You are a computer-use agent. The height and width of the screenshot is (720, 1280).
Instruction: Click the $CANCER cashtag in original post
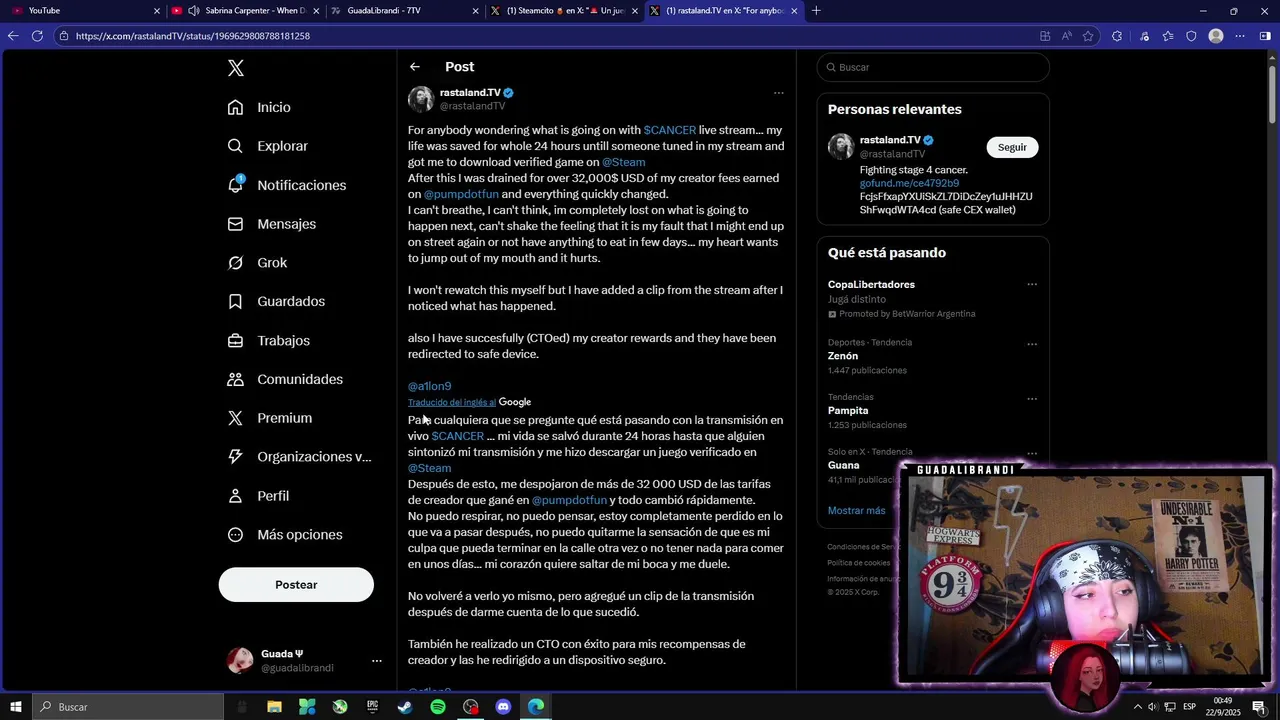pos(669,130)
